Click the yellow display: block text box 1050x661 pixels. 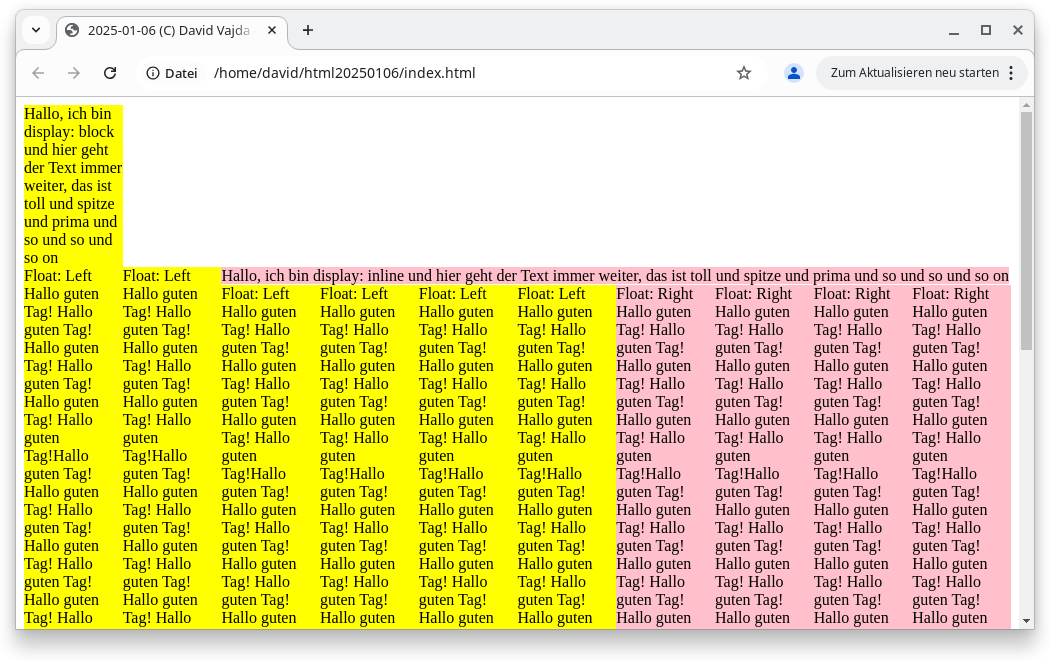coord(70,185)
